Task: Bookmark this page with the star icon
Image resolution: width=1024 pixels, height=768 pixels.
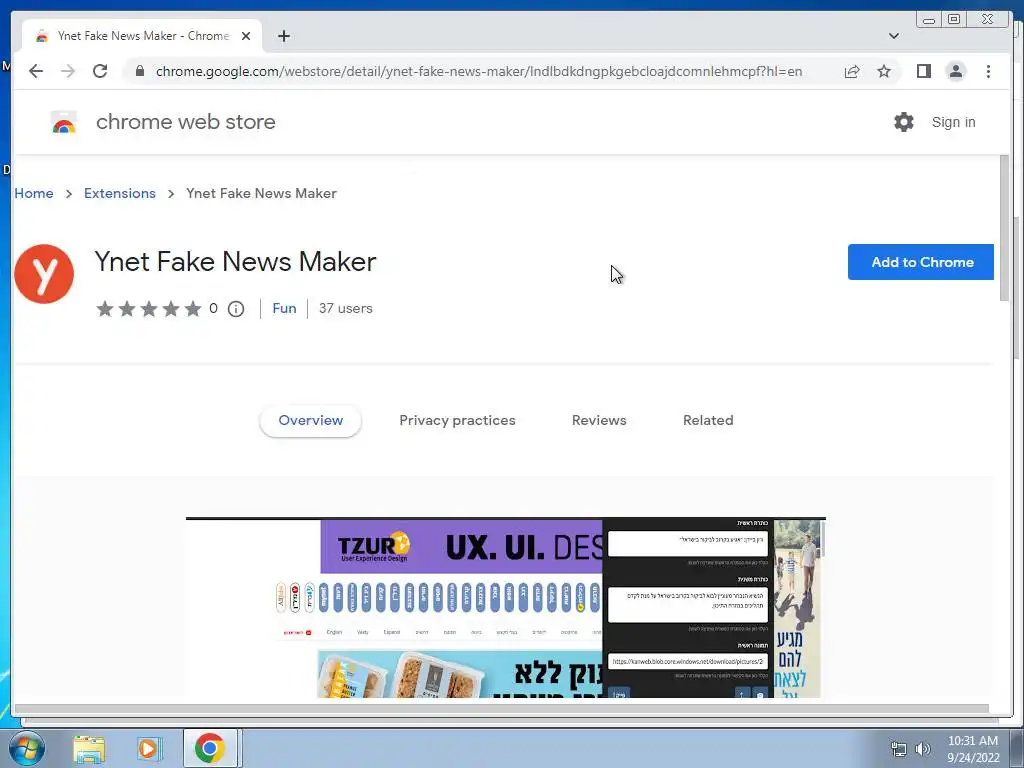Action: click(884, 71)
